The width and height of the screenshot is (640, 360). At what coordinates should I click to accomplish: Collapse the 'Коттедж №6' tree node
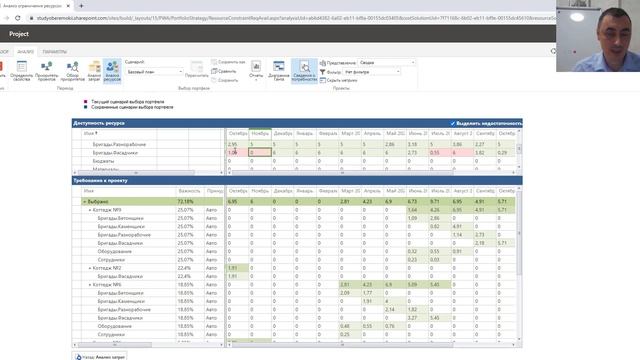[90, 284]
